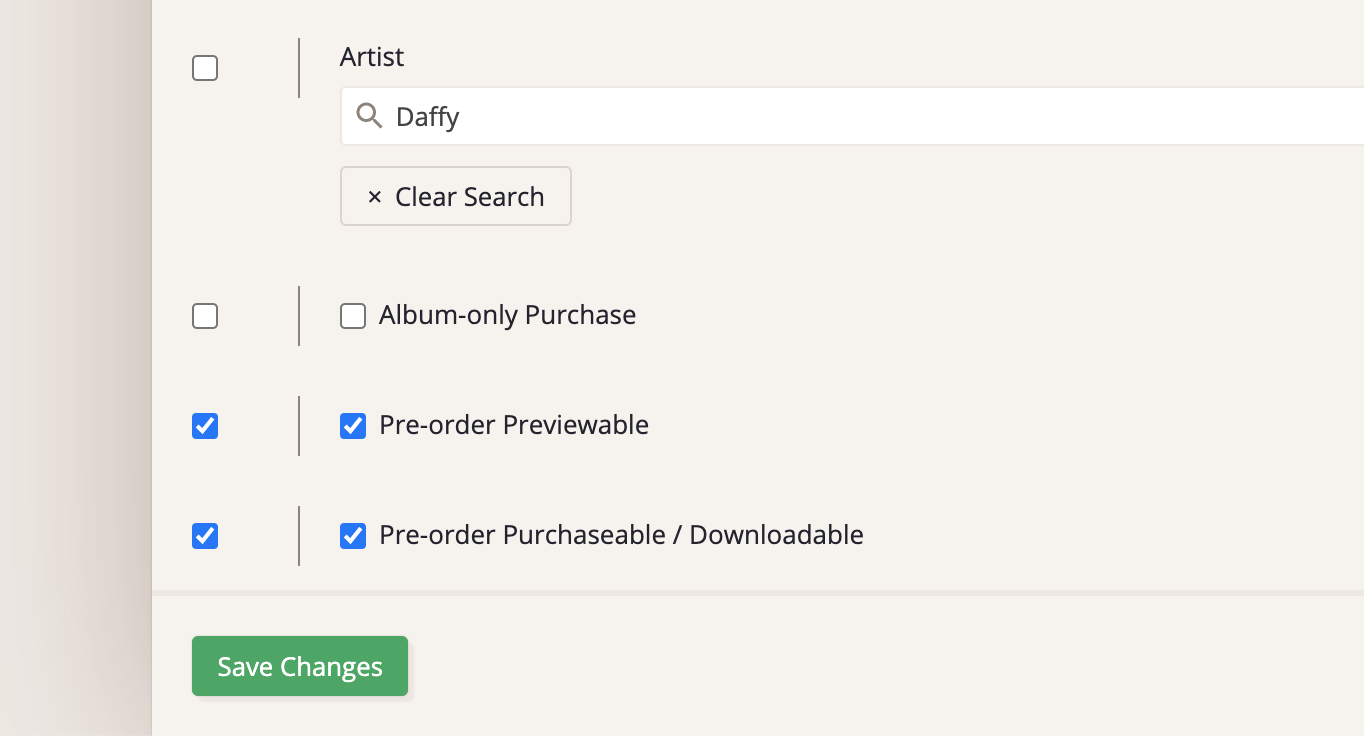The width and height of the screenshot is (1364, 736).
Task: Click the Album-only Purchase label text
Action: (507, 316)
